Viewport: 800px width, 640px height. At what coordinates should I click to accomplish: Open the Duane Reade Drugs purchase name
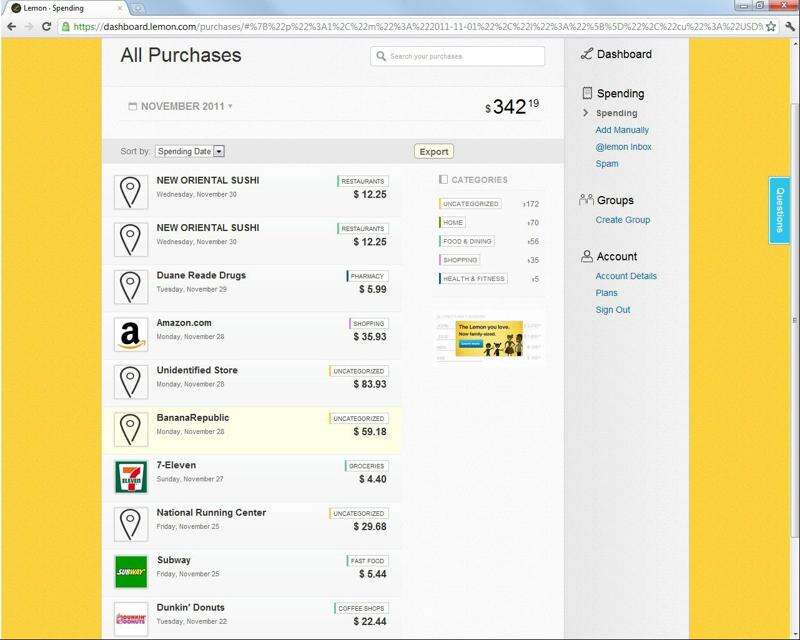[201, 275]
